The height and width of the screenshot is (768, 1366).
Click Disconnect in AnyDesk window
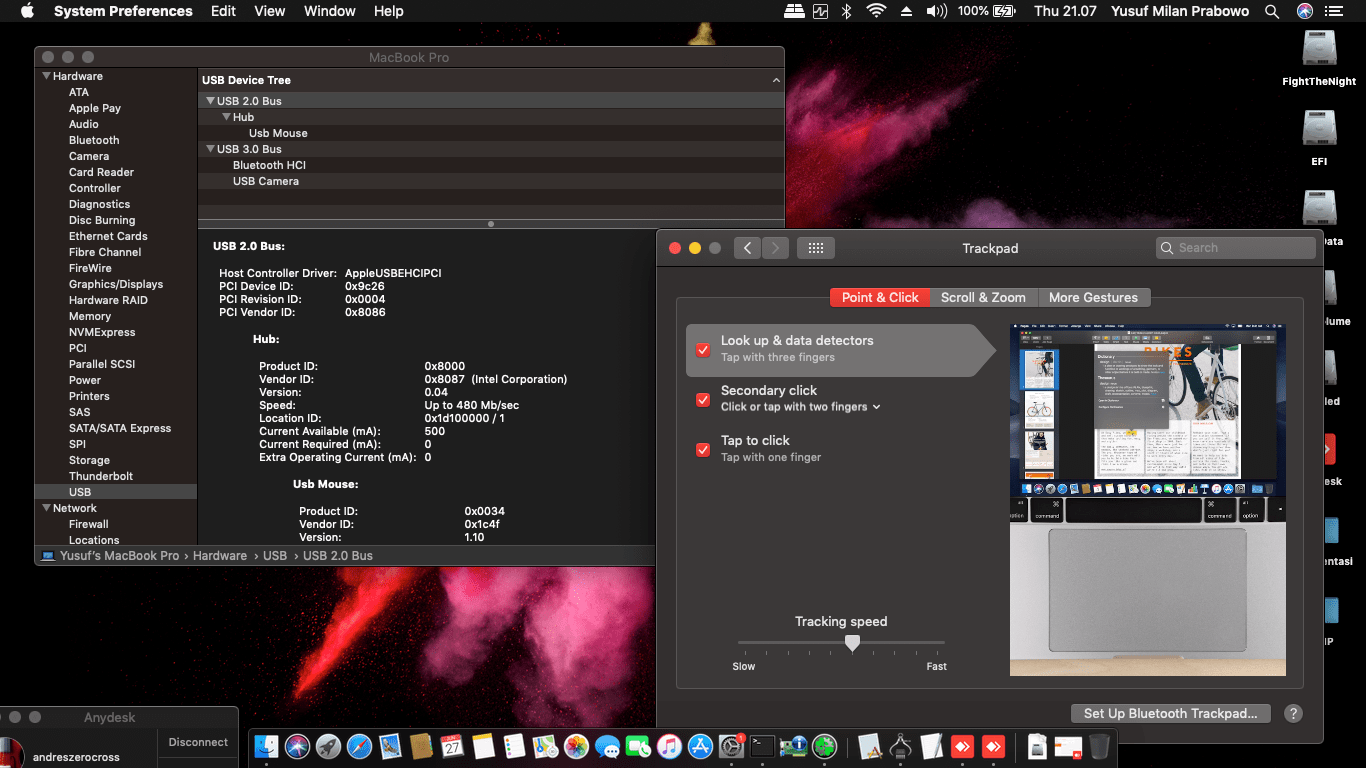(x=198, y=742)
